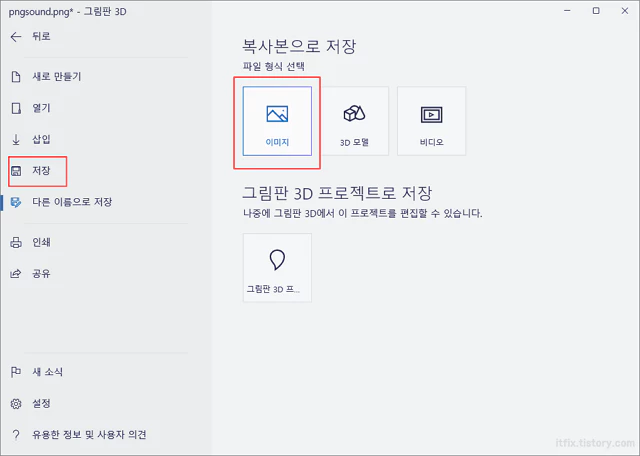Screen dimensions: 640x456
Task: Click the 다른 이름으로 저장 icon
Action: pyautogui.click(x=16, y=202)
